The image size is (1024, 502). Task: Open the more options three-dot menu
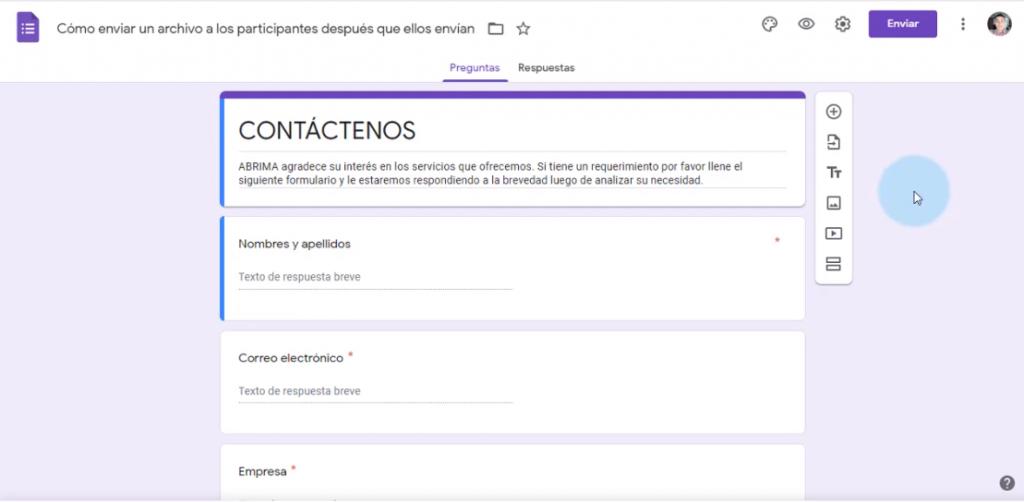[963, 25]
